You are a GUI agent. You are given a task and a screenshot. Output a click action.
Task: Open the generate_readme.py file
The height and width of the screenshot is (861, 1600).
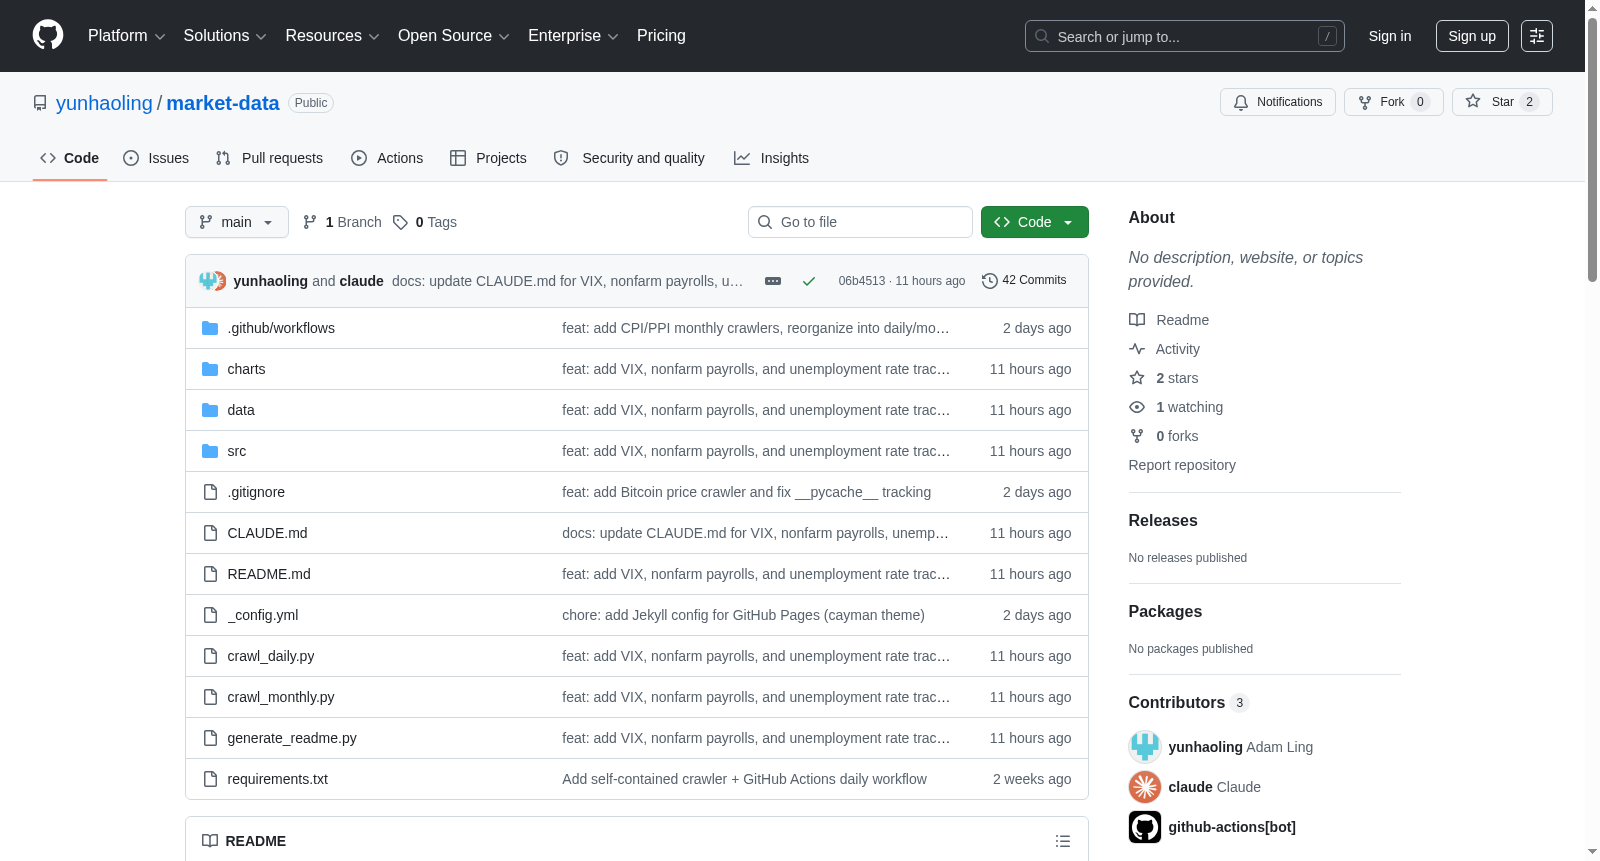coord(292,738)
